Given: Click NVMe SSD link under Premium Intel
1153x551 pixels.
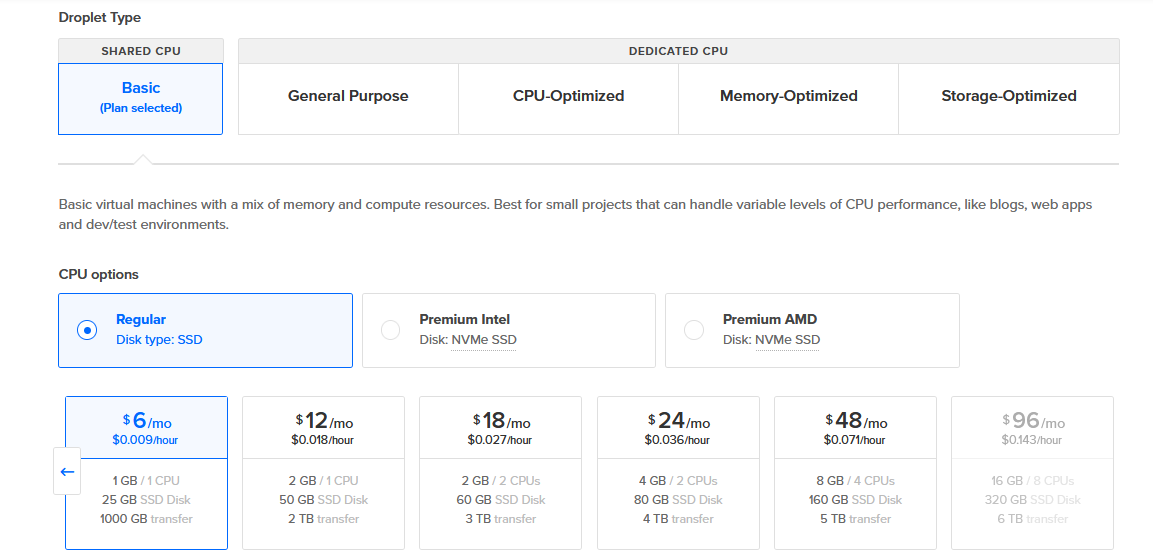Looking at the screenshot, I should tap(483, 341).
